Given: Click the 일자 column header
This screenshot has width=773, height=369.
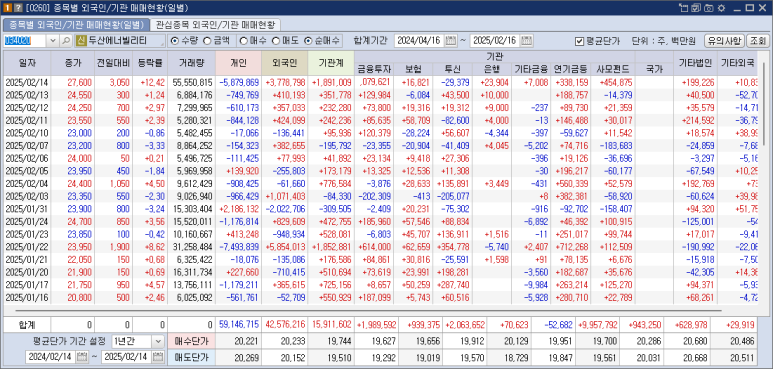Looking at the screenshot, I should pos(27,63).
